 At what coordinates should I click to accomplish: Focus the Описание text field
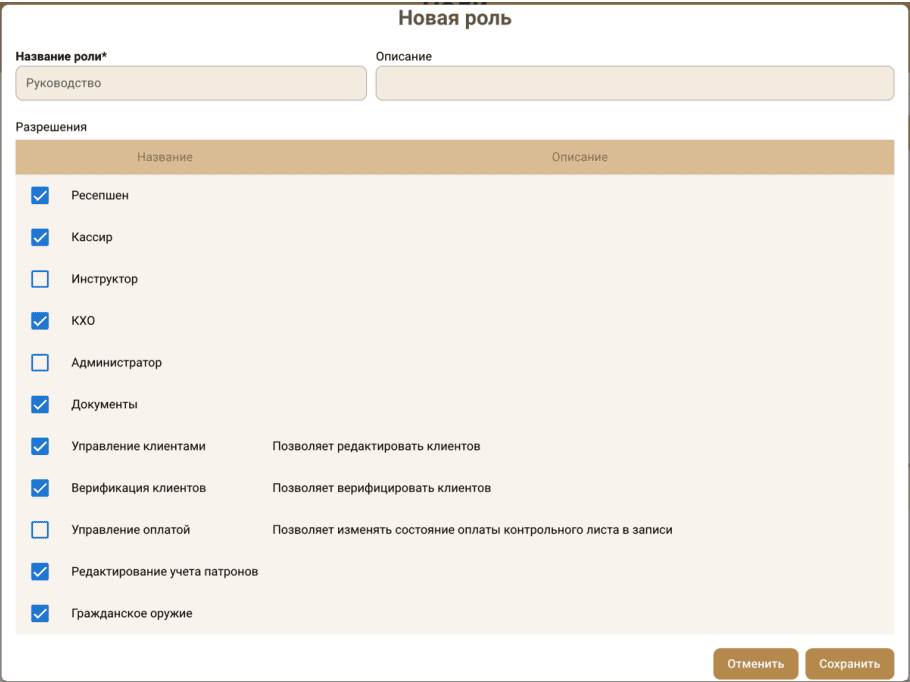634,84
